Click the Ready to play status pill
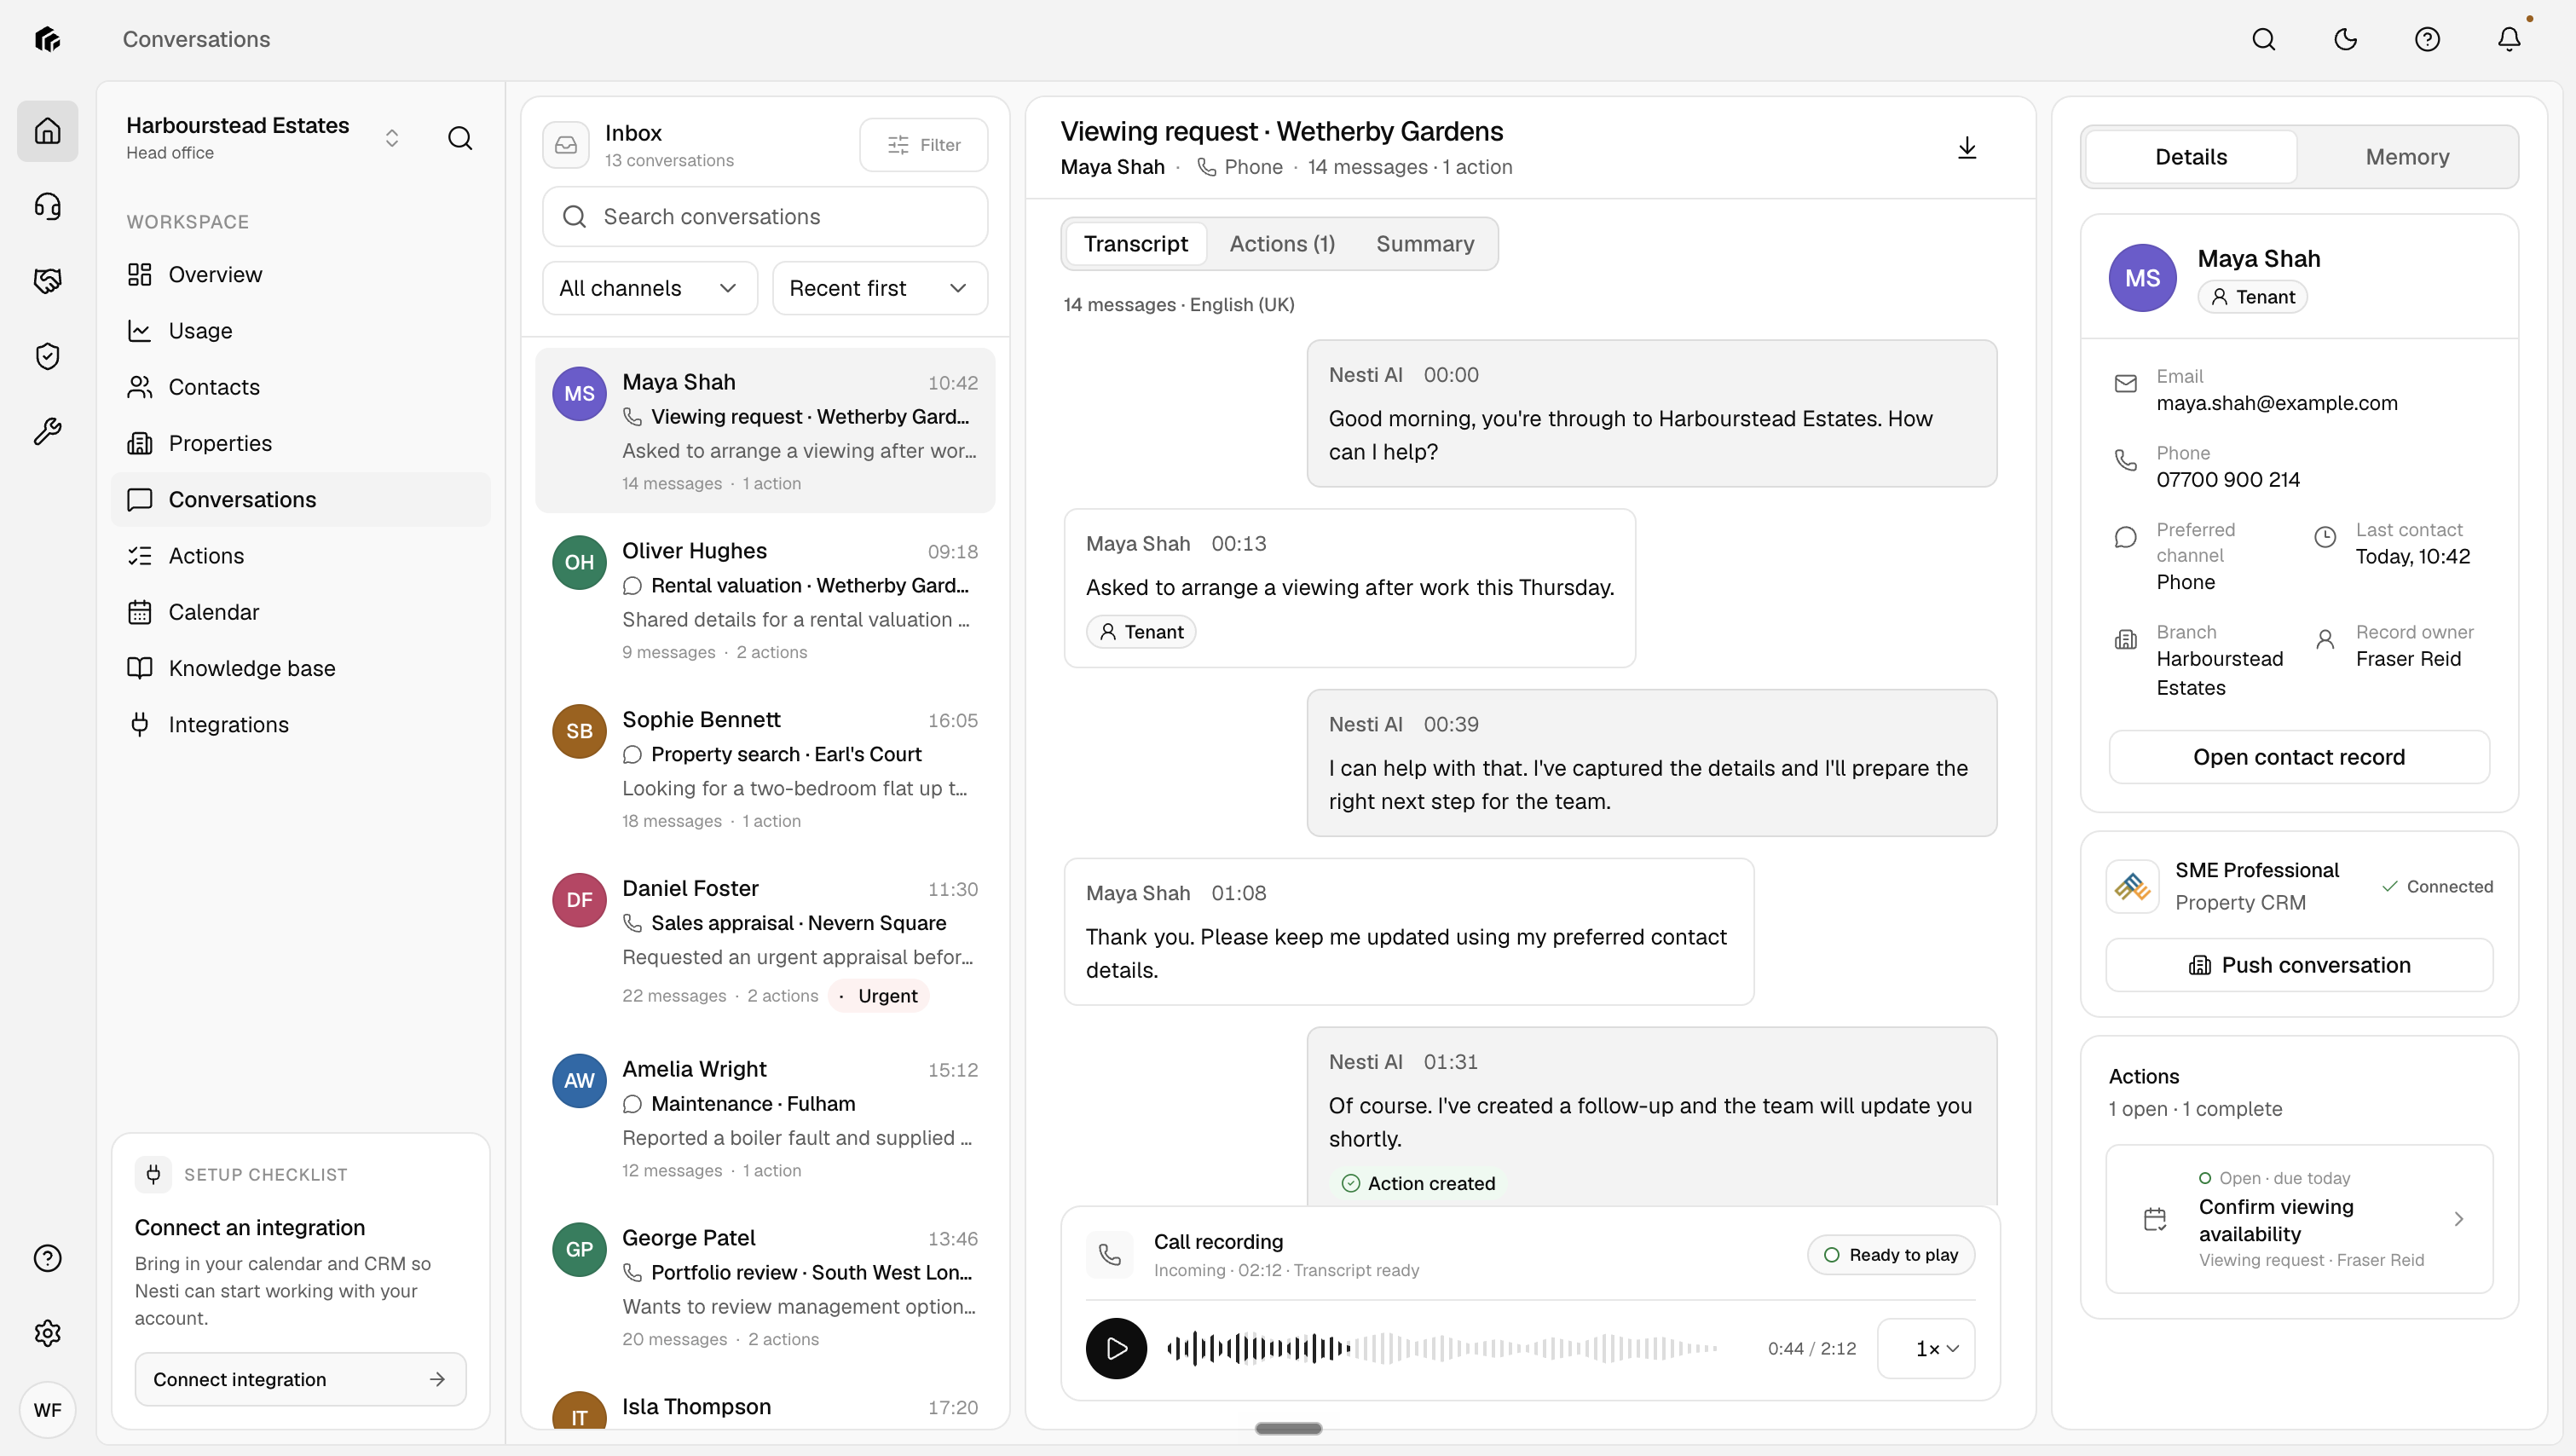The image size is (2576, 1456). (1891, 1255)
